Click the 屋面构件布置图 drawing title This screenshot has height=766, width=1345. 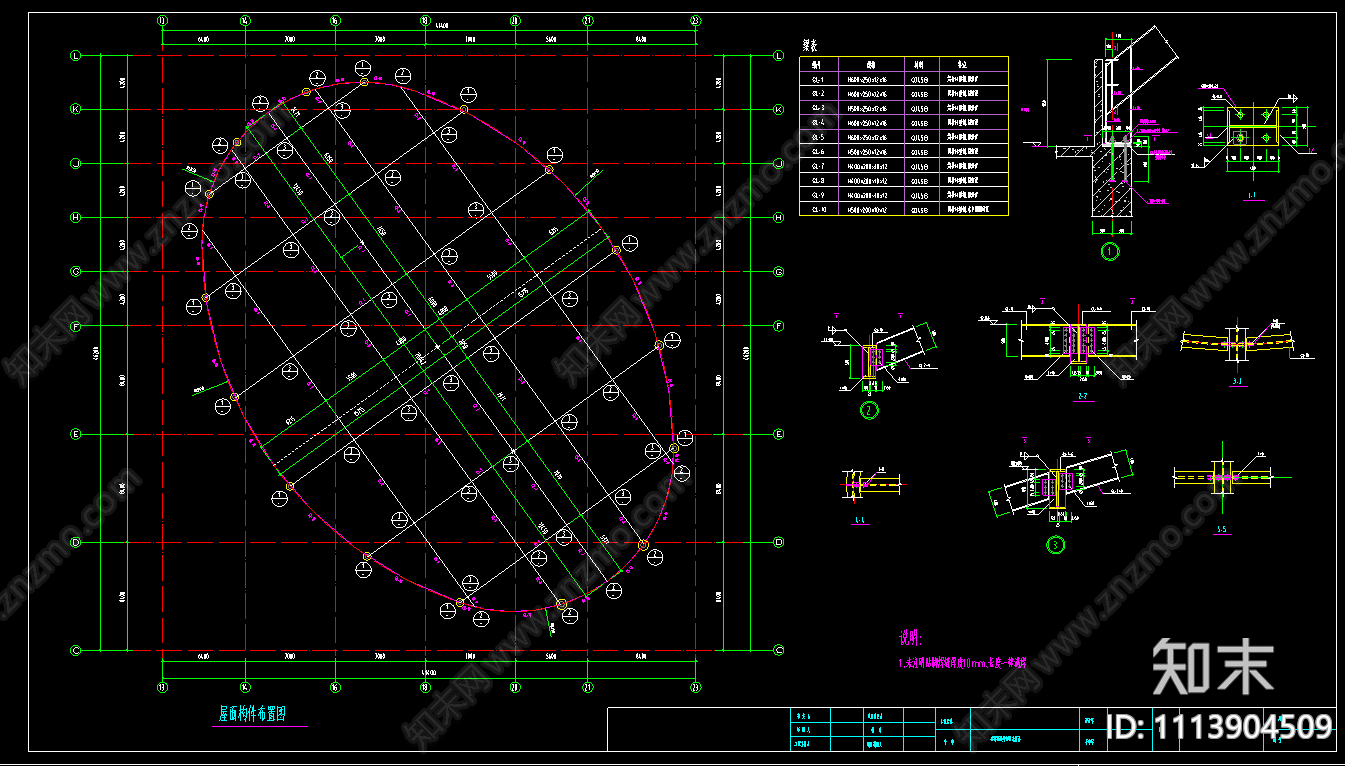coord(252,714)
